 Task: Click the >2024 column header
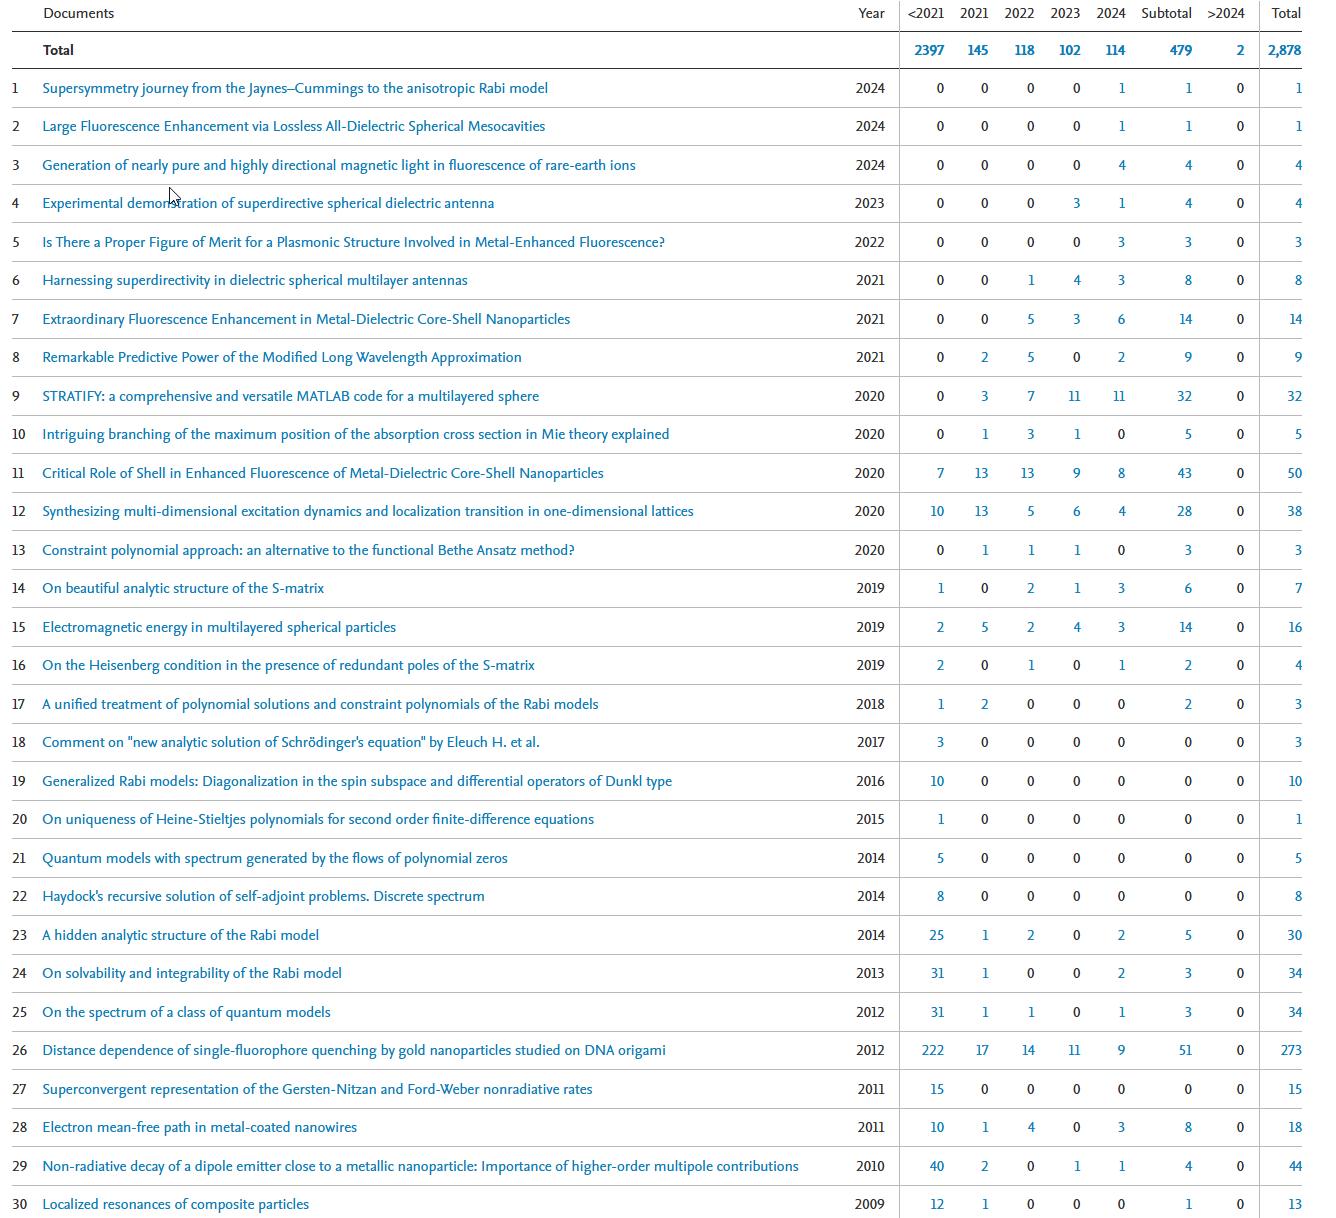[1226, 13]
